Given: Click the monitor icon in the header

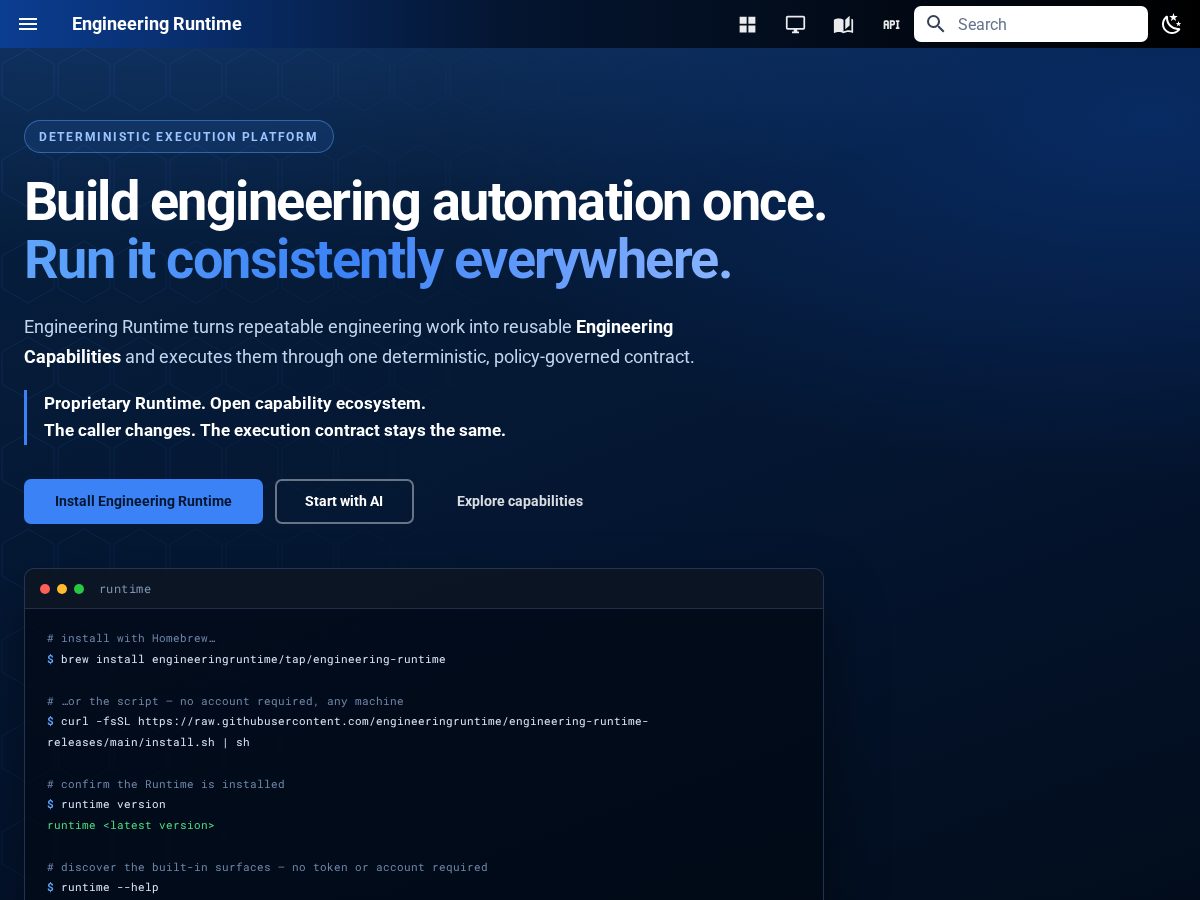Looking at the screenshot, I should [795, 24].
